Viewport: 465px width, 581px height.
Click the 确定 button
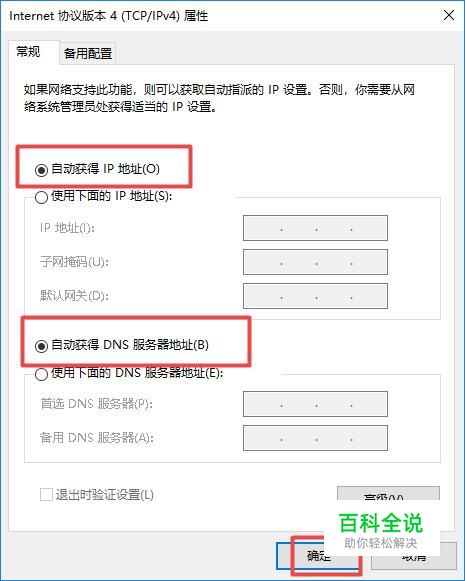tap(319, 555)
